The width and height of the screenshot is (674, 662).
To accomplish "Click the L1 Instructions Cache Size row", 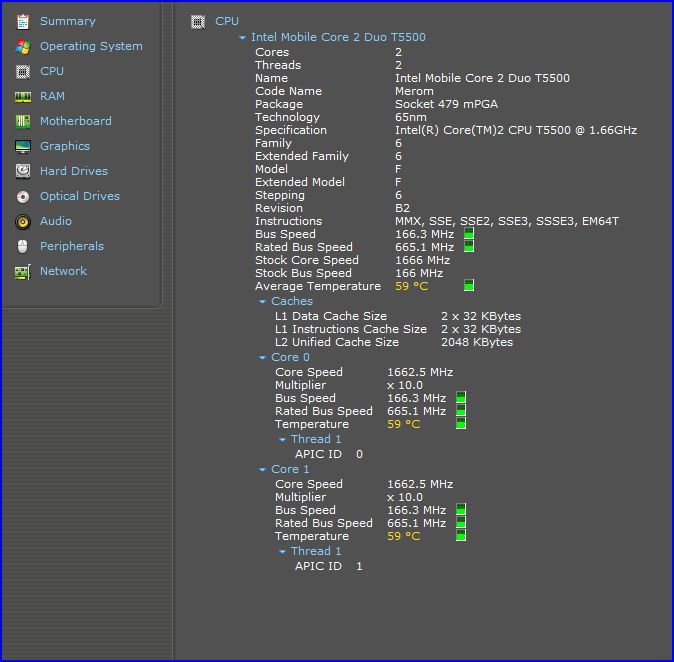I will [398, 329].
